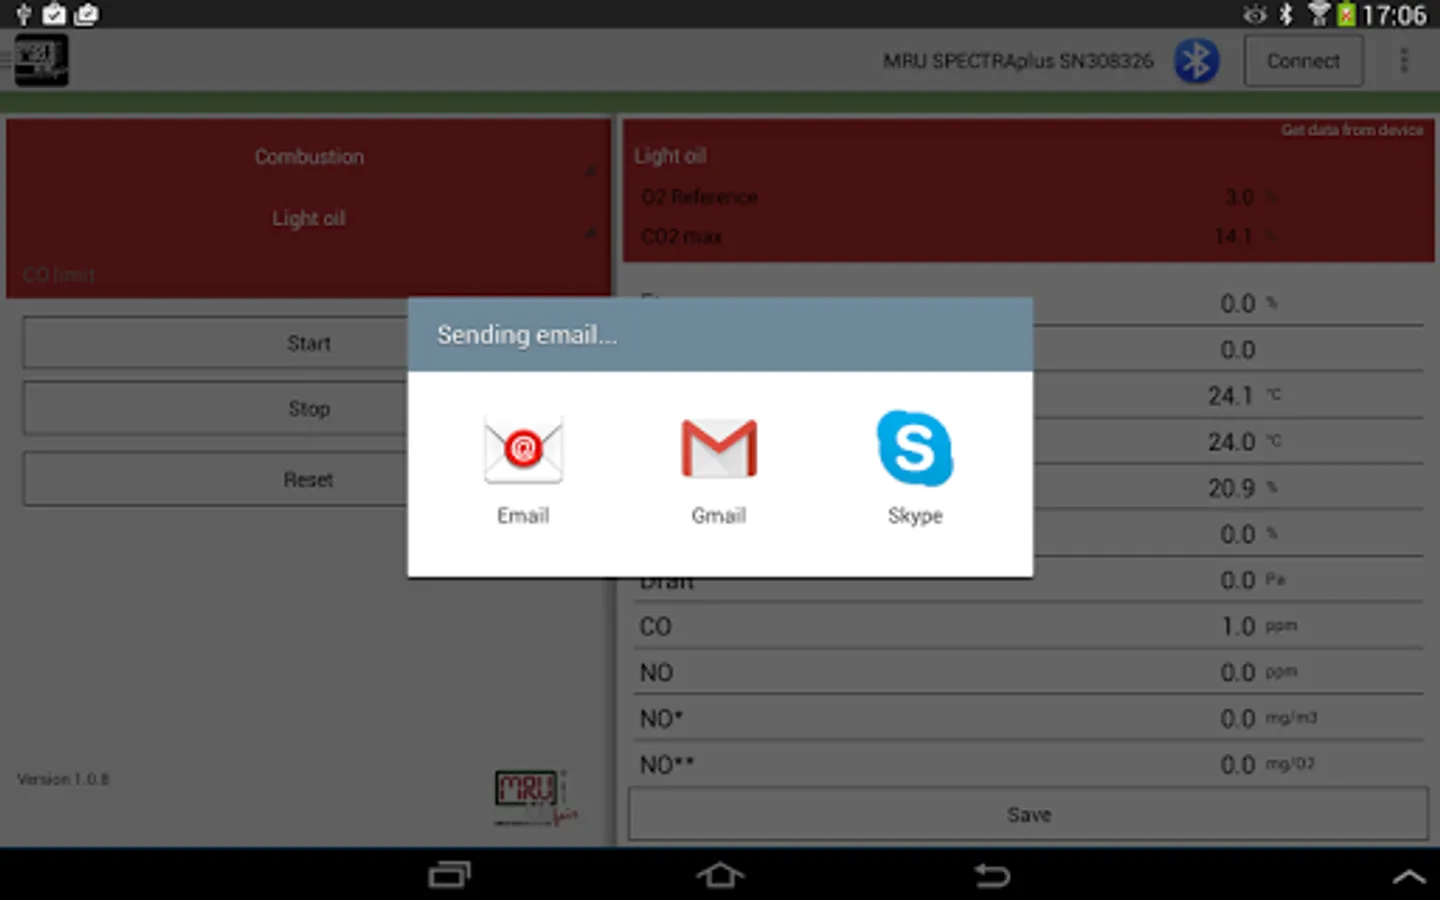Tap the O2 Reference row

pos(1028,197)
